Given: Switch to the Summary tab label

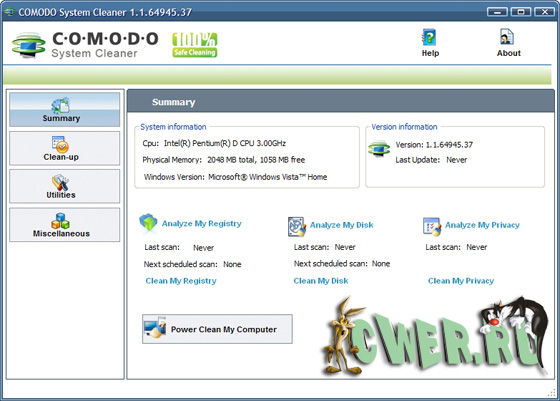Looking at the screenshot, I should click(61, 118).
